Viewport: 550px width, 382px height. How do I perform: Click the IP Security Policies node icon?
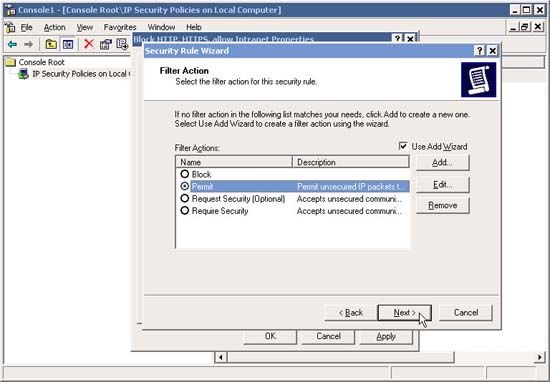point(24,74)
